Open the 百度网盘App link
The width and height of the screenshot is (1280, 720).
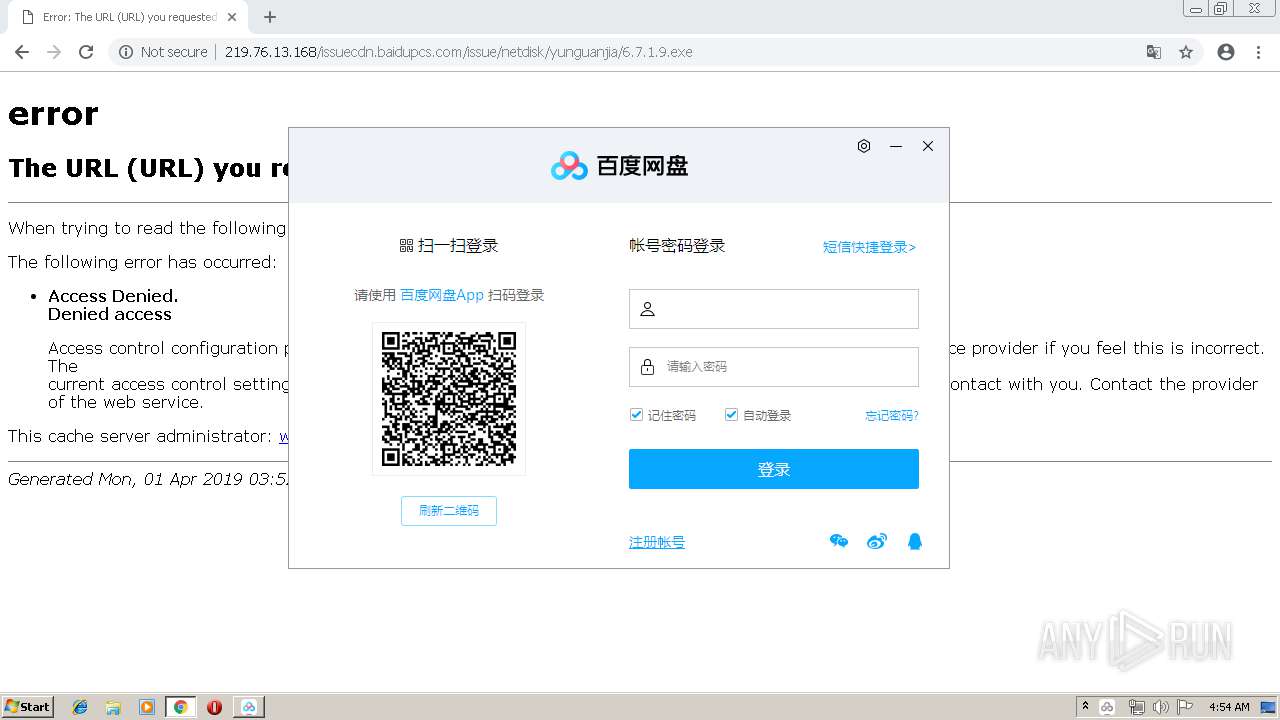point(442,295)
